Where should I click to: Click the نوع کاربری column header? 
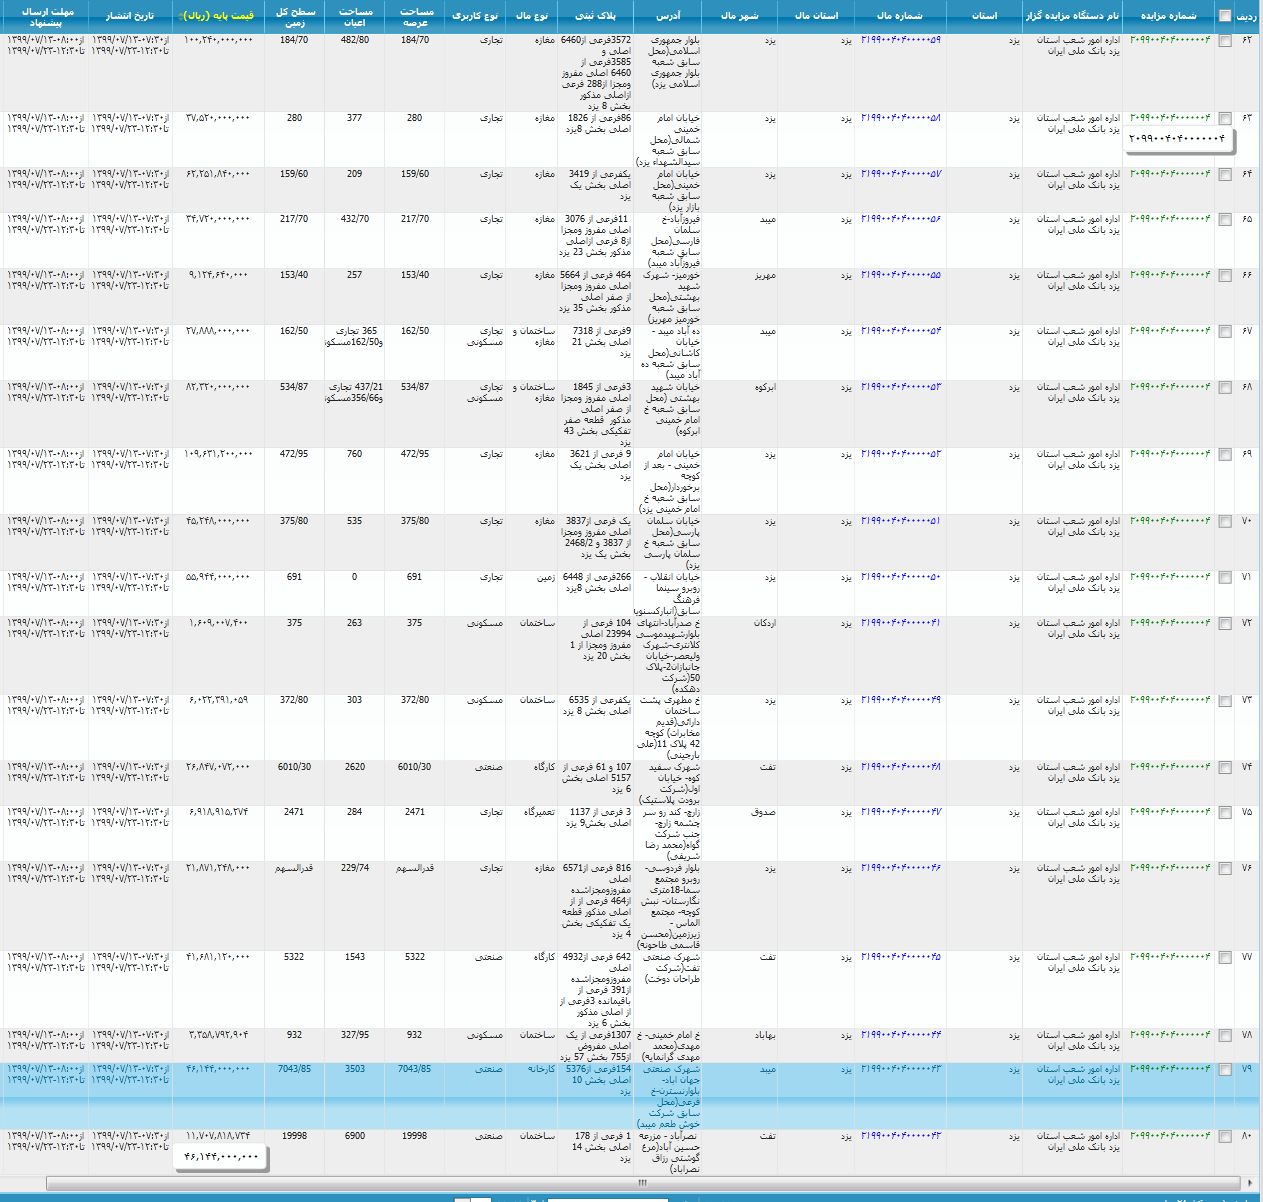475,16
